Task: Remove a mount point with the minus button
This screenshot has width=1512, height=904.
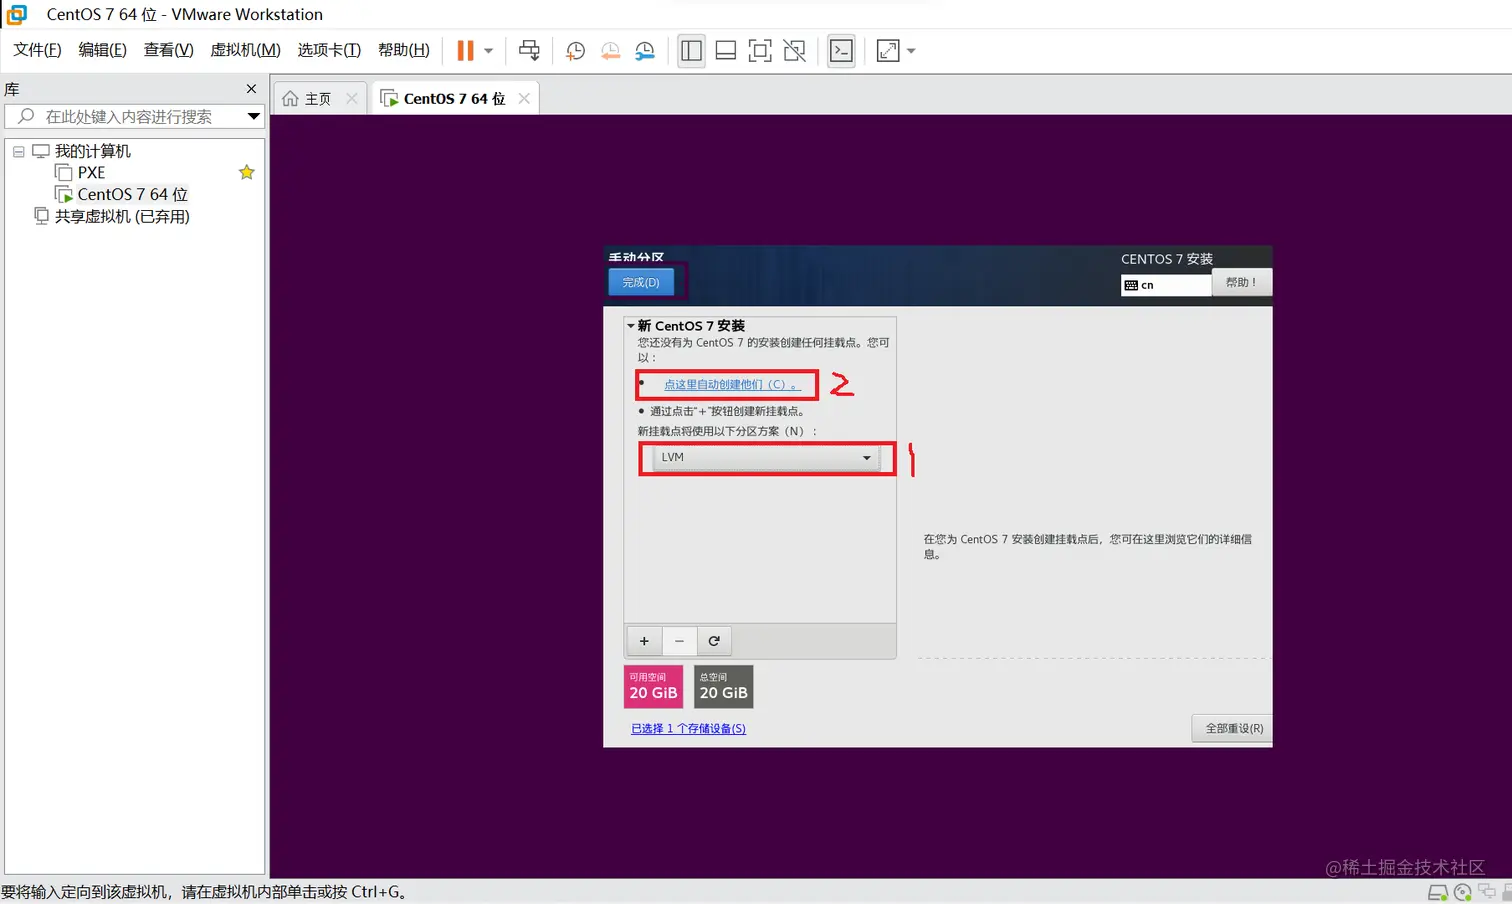Action: coord(679,641)
